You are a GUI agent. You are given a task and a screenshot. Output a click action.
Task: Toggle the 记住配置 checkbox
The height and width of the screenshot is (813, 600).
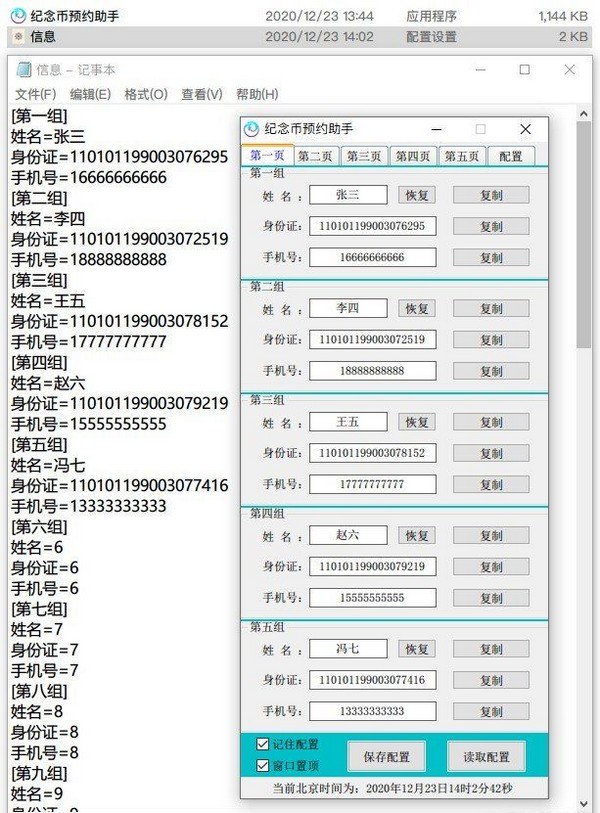(x=262, y=744)
